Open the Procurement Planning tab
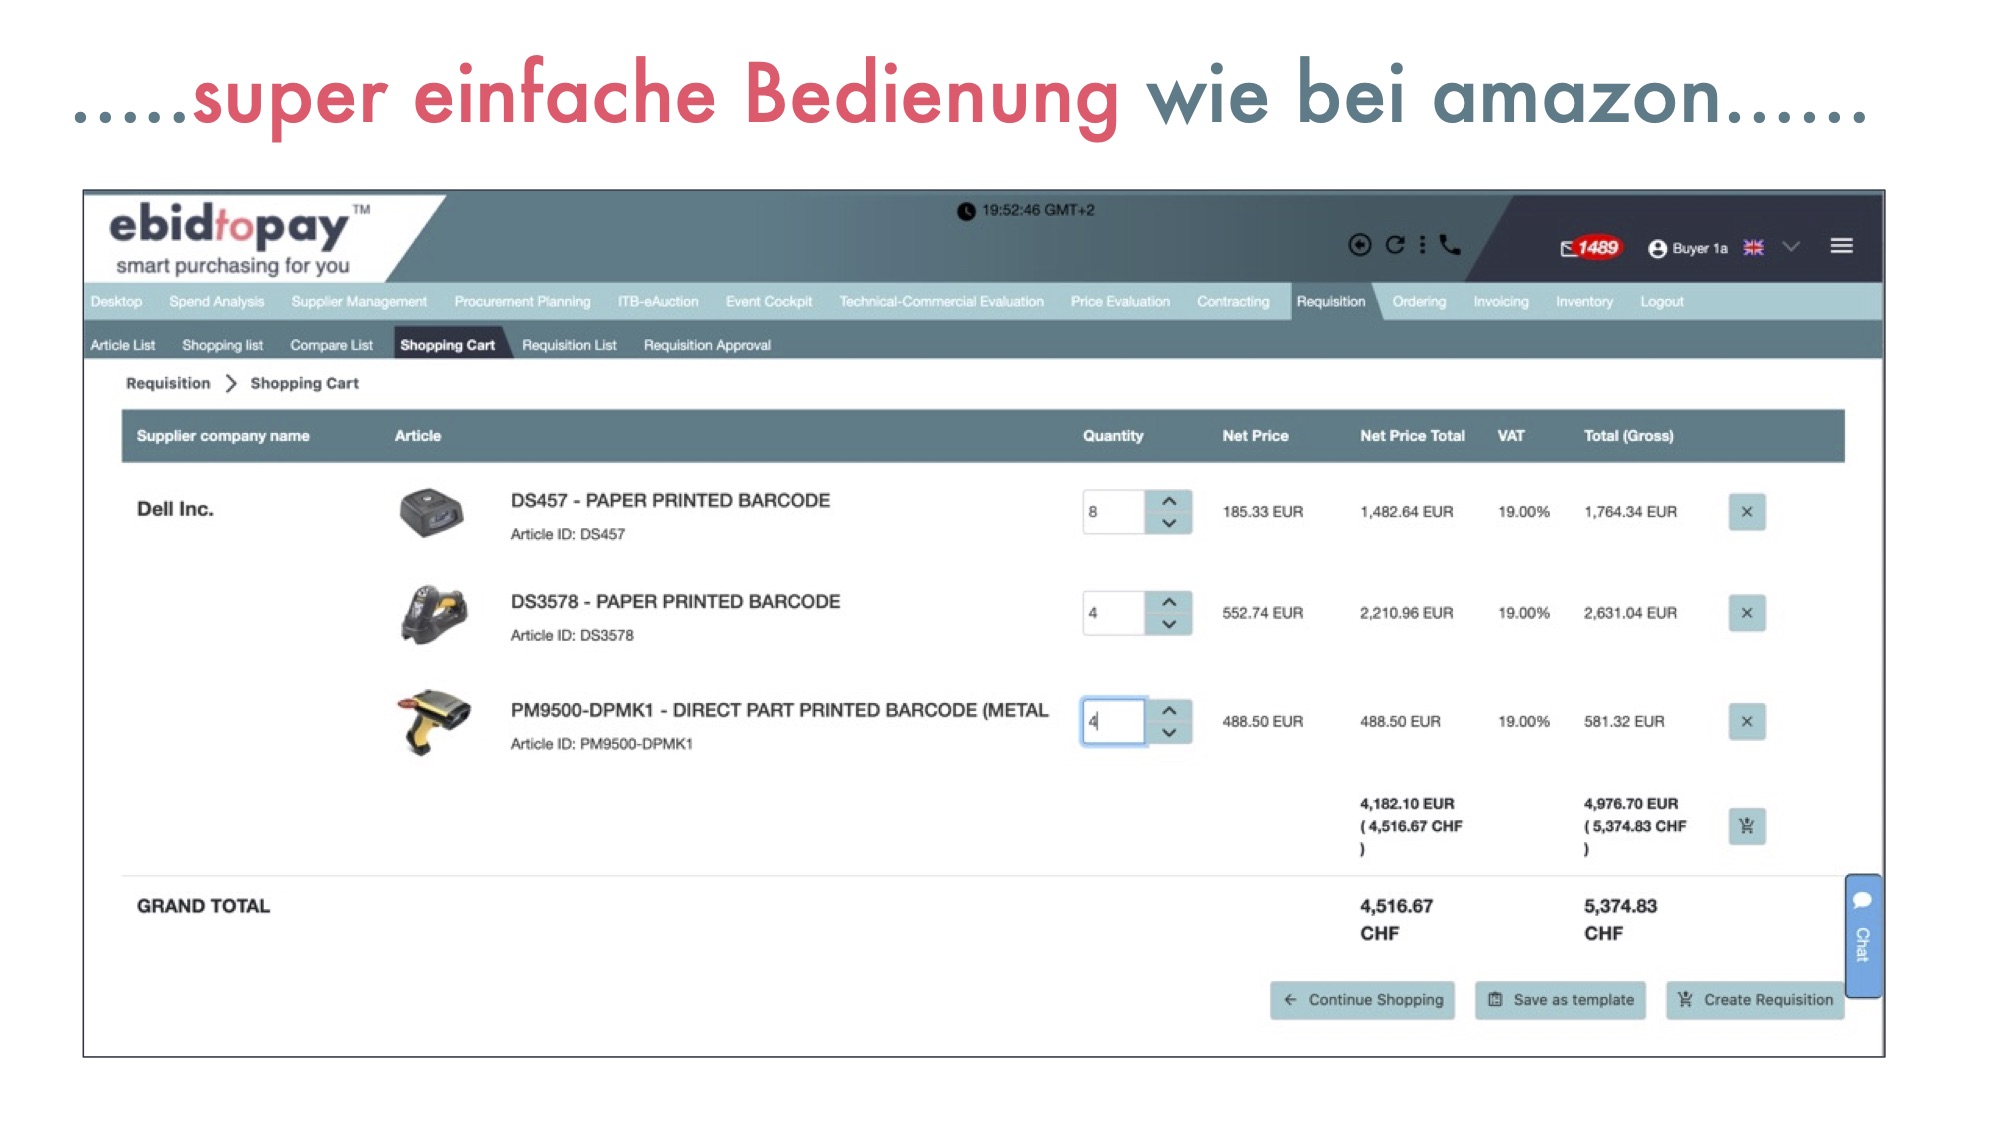 point(522,301)
